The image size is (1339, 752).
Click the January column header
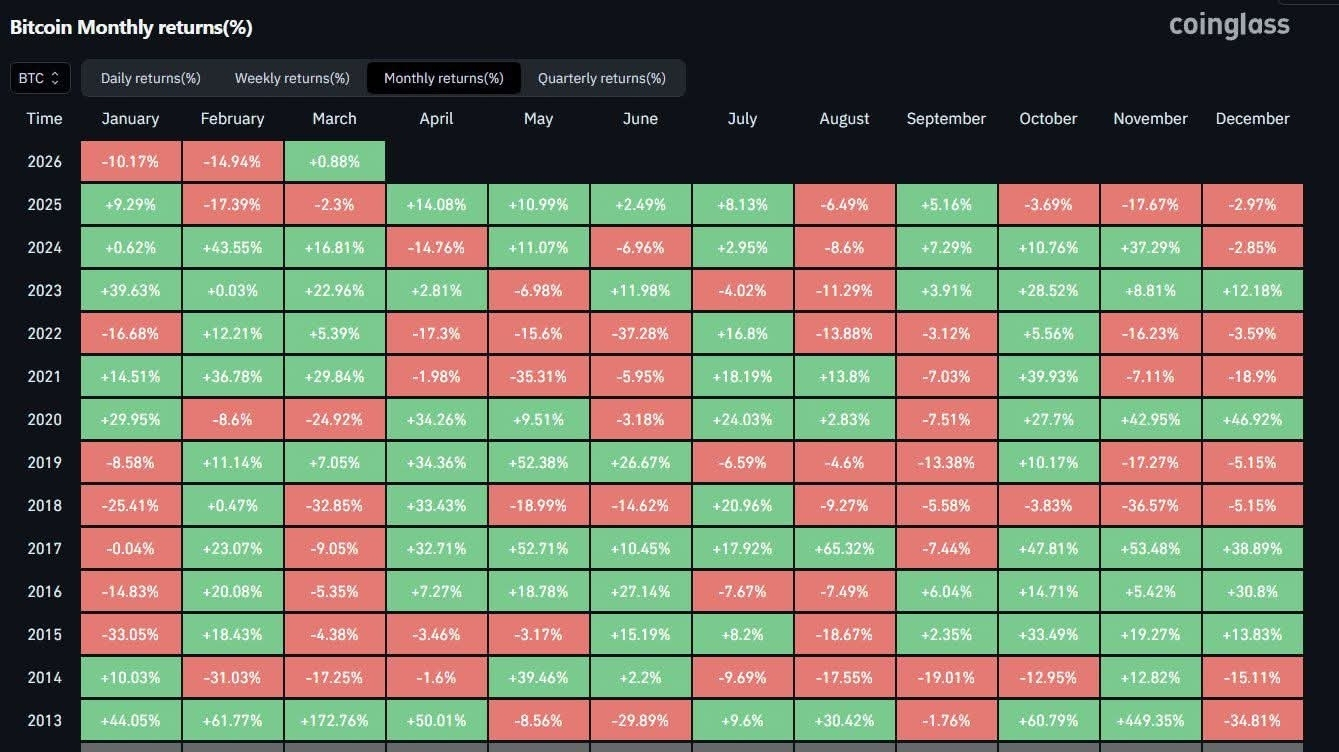[x=130, y=118]
